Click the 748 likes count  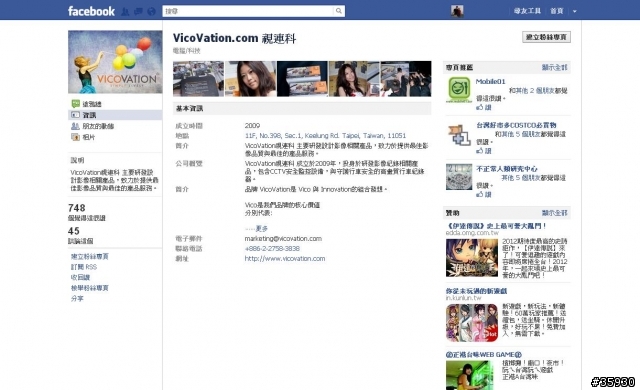[x=77, y=208]
